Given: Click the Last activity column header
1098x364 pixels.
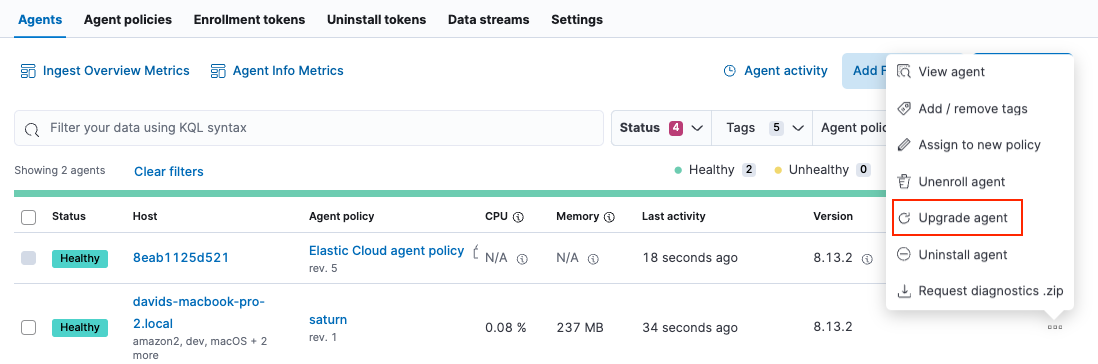Looking at the screenshot, I should point(674,216).
